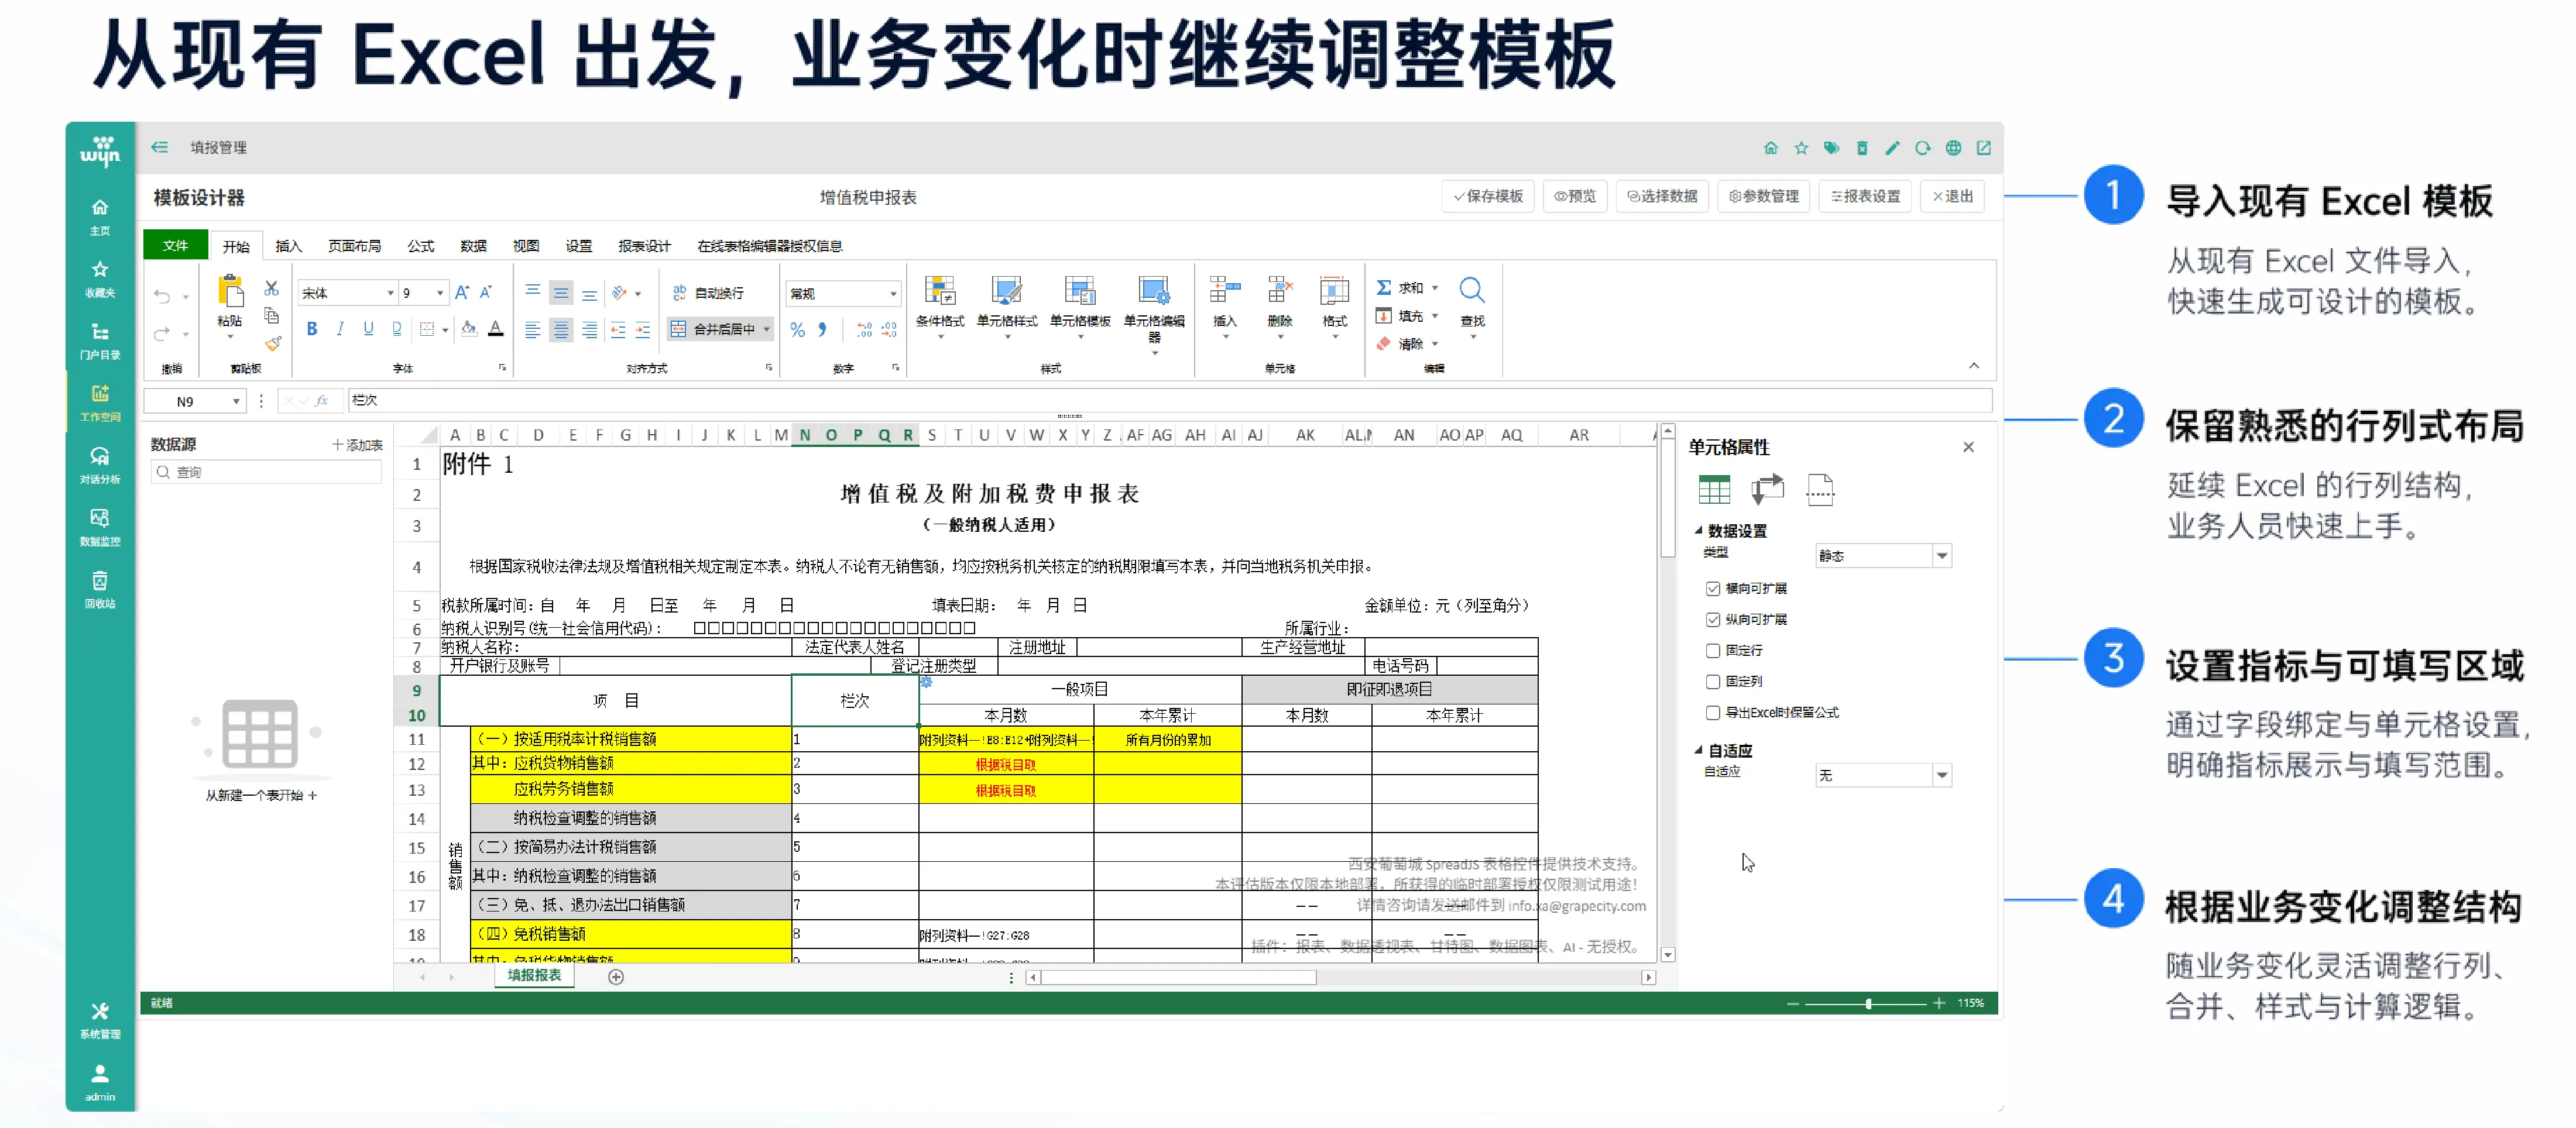Image resolution: width=2576 pixels, height=1128 pixels.
Task: Open 数据监控 in the left sidebar
Action: tap(100, 527)
